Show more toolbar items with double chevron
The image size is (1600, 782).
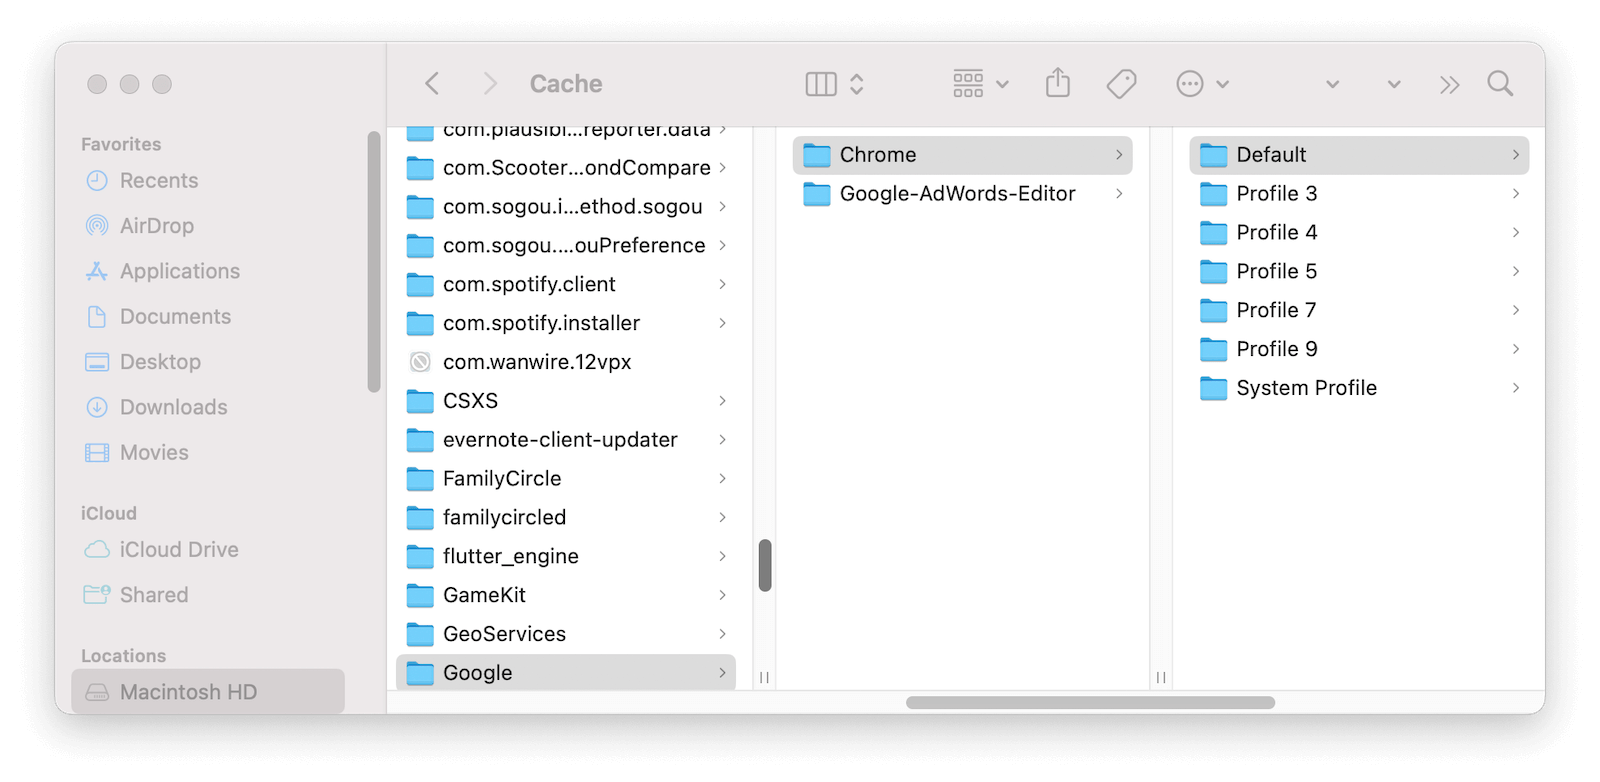[1449, 85]
